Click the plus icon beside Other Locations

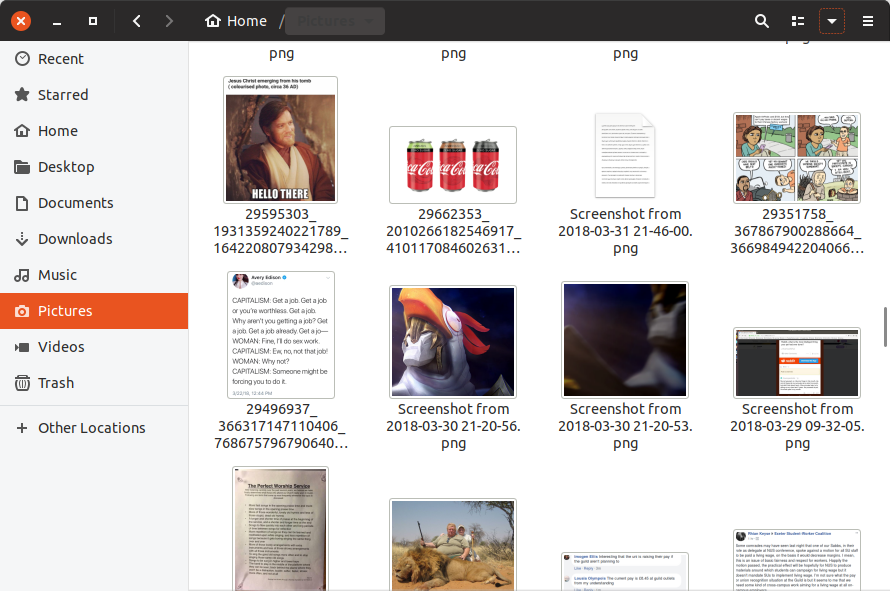(22, 427)
